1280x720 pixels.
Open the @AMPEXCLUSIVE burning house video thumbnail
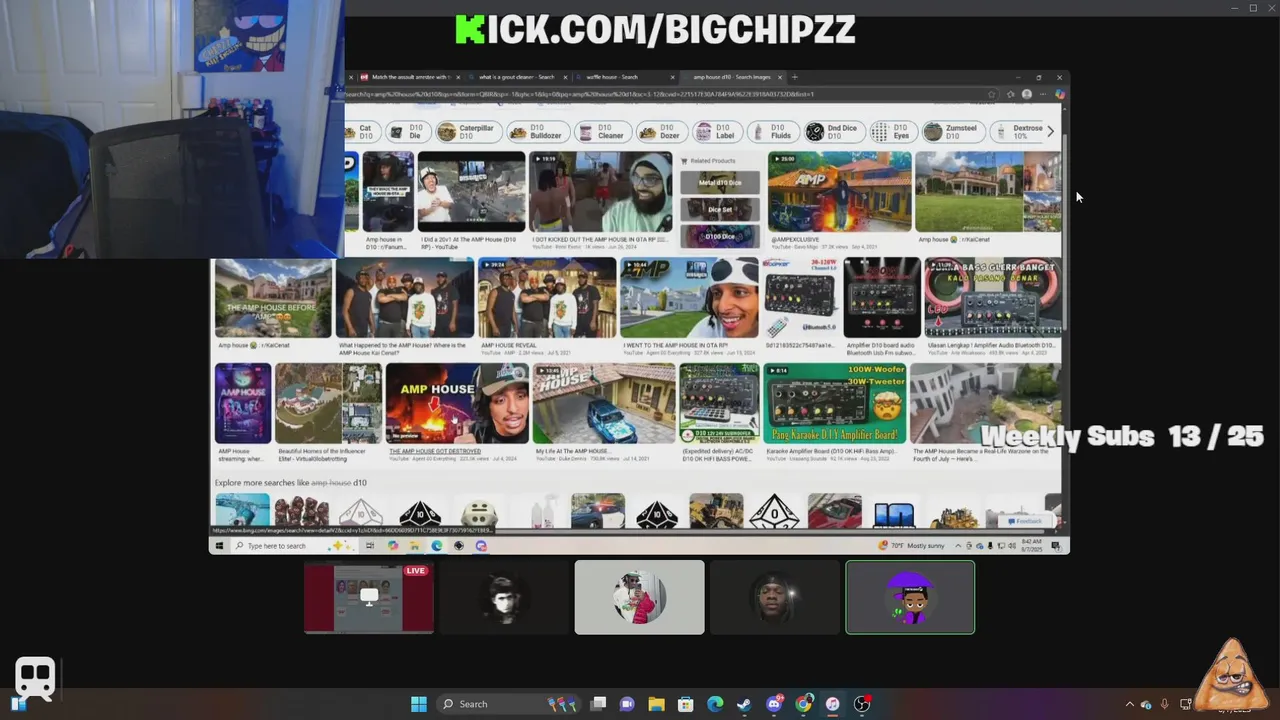pyautogui.click(x=840, y=191)
